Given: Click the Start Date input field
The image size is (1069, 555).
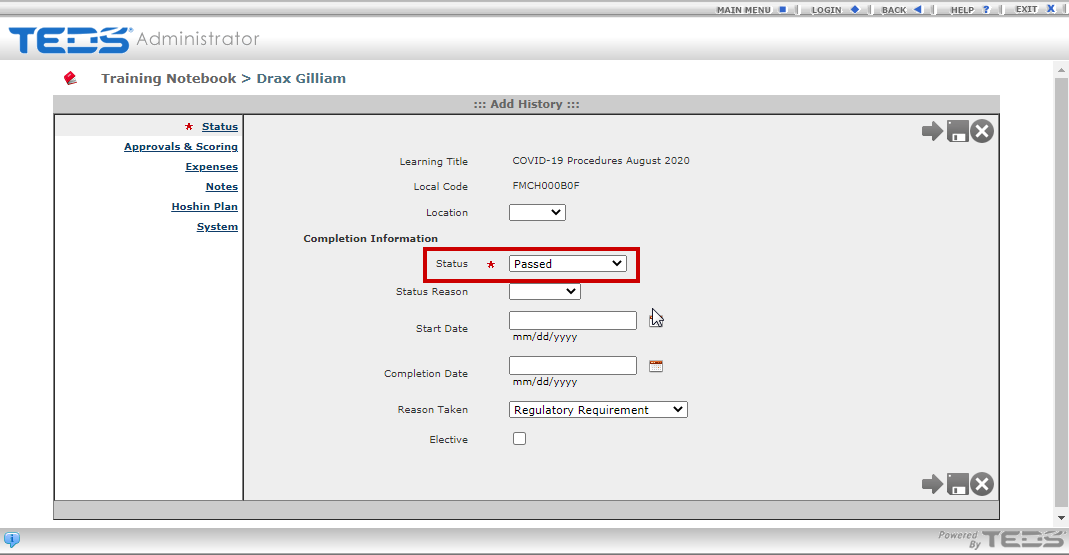Looking at the screenshot, I should tap(573, 320).
